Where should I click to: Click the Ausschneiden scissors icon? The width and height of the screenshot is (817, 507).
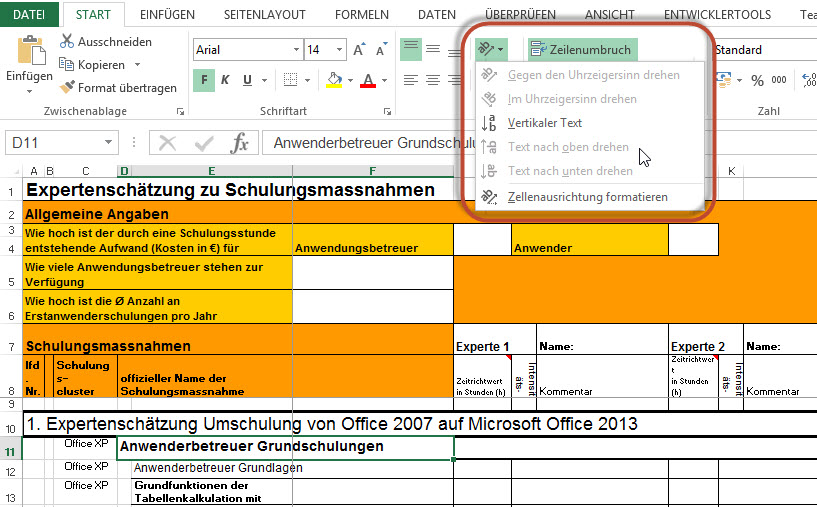click(x=68, y=42)
